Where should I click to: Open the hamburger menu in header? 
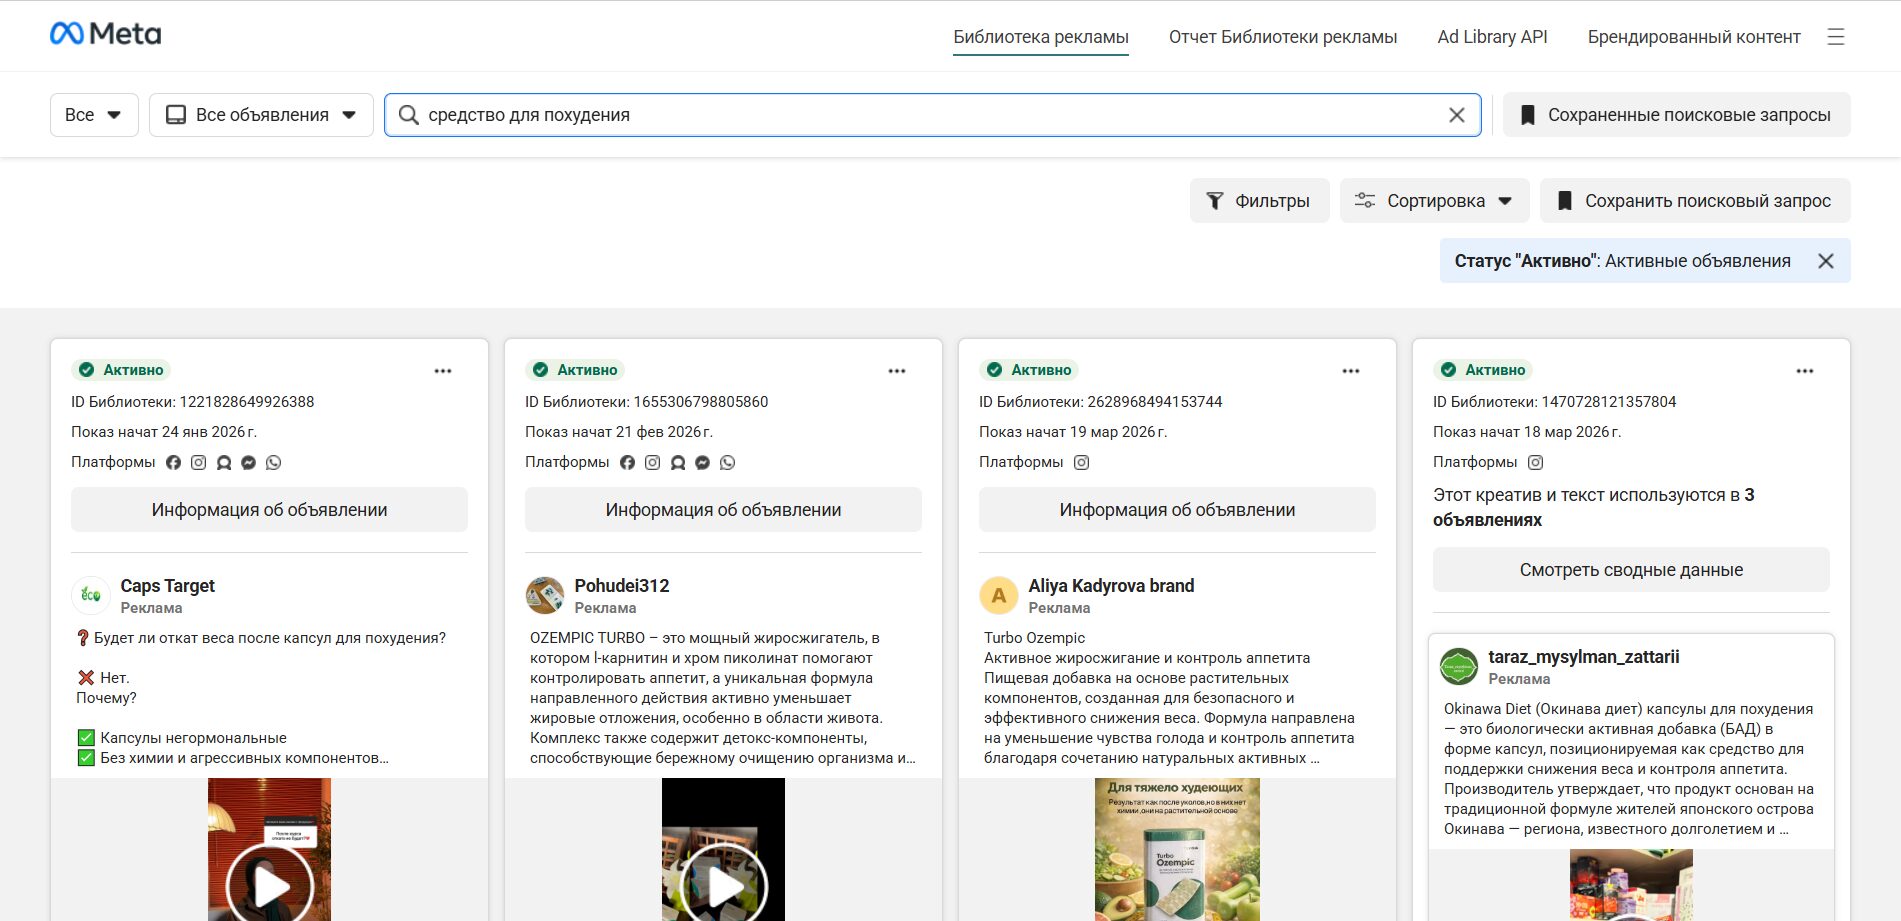(1835, 37)
